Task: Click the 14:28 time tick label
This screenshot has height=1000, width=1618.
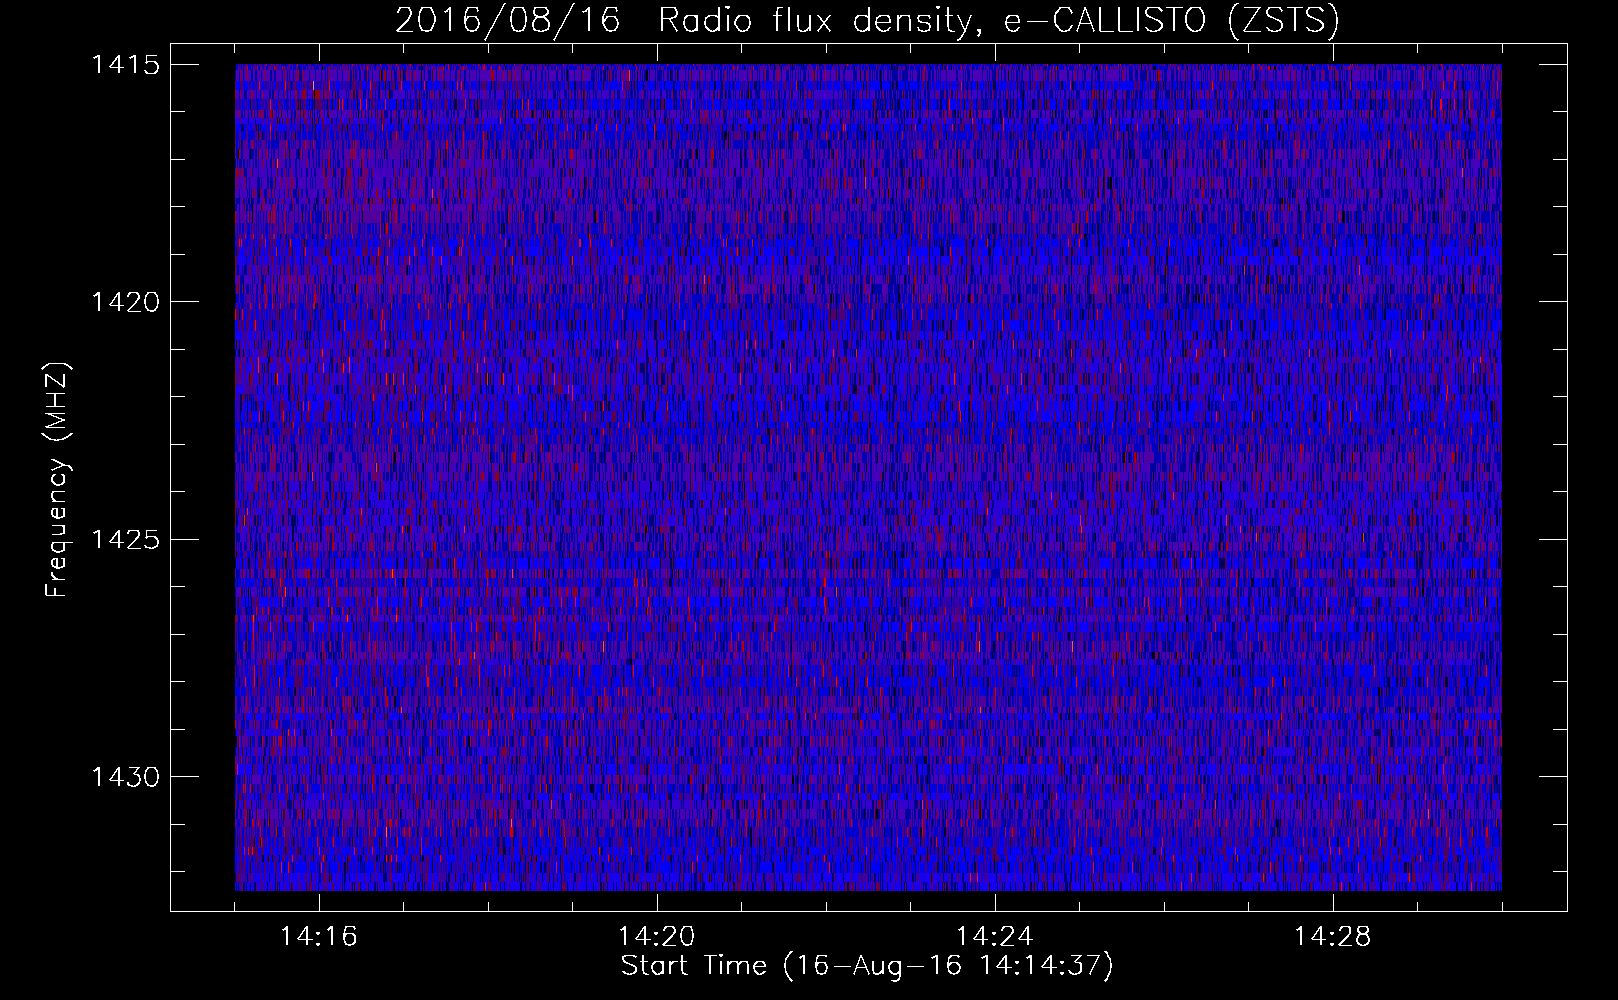Action: point(1333,937)
